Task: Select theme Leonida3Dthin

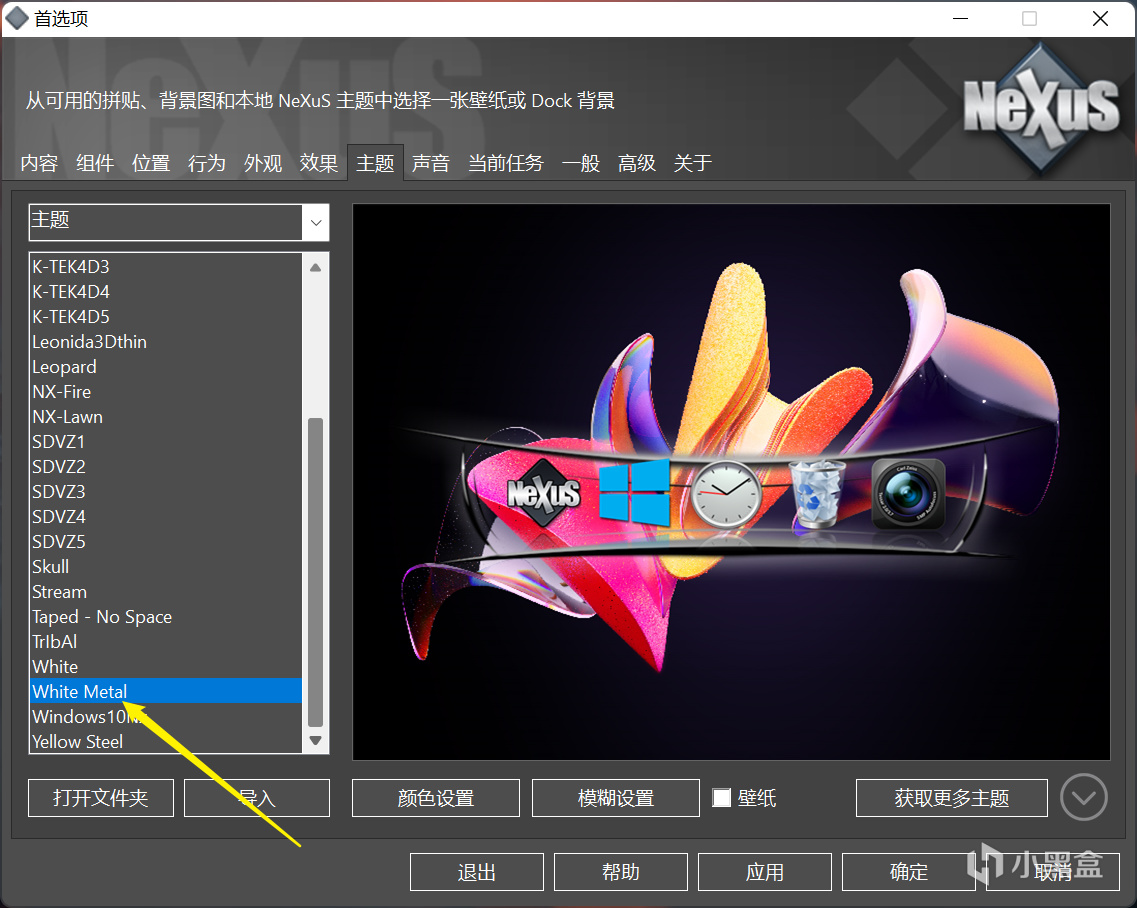Action: point(165,342)
